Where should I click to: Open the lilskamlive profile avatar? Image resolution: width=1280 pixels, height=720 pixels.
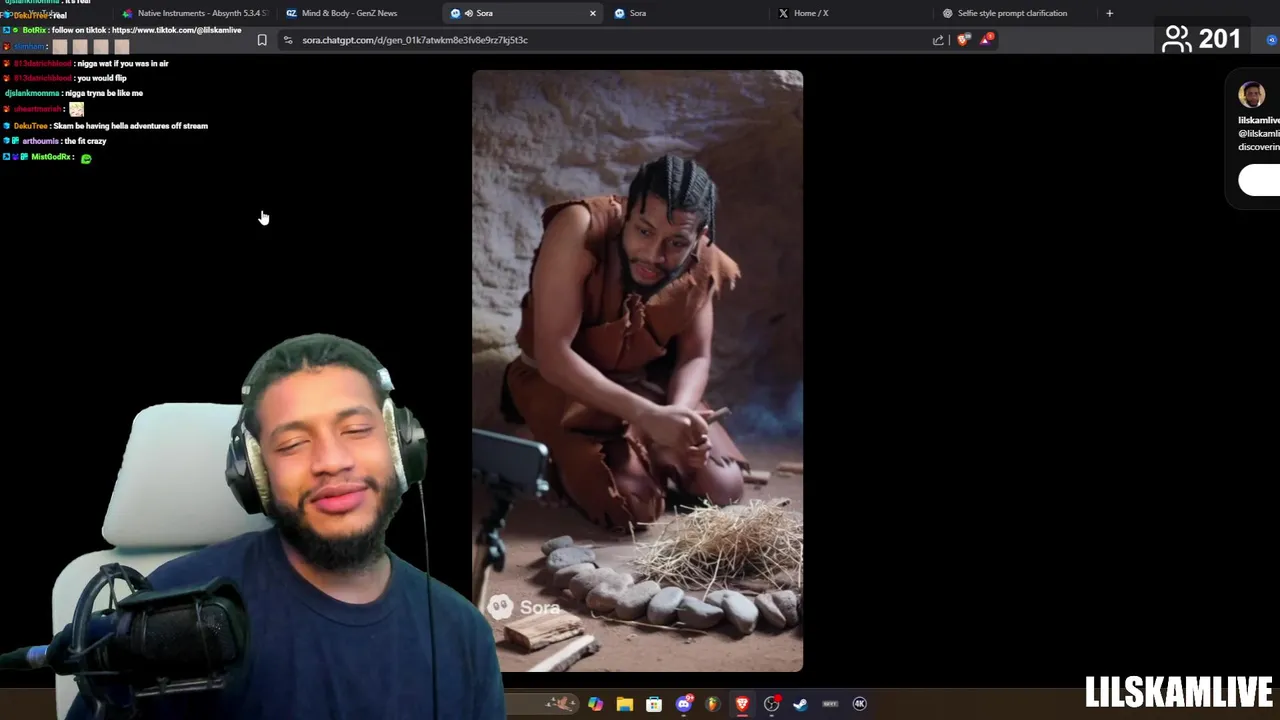[1252, 95]
